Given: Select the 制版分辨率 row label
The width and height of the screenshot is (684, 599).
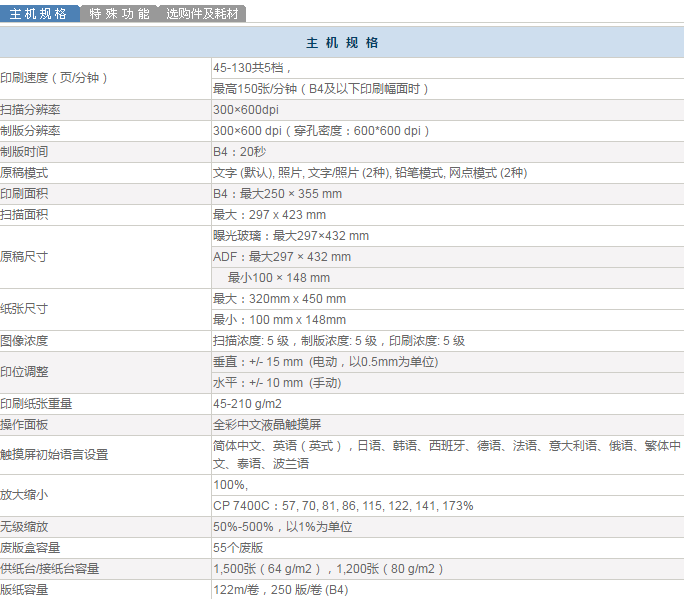Looking at the screenshot, I should click(x=30, y=131).
